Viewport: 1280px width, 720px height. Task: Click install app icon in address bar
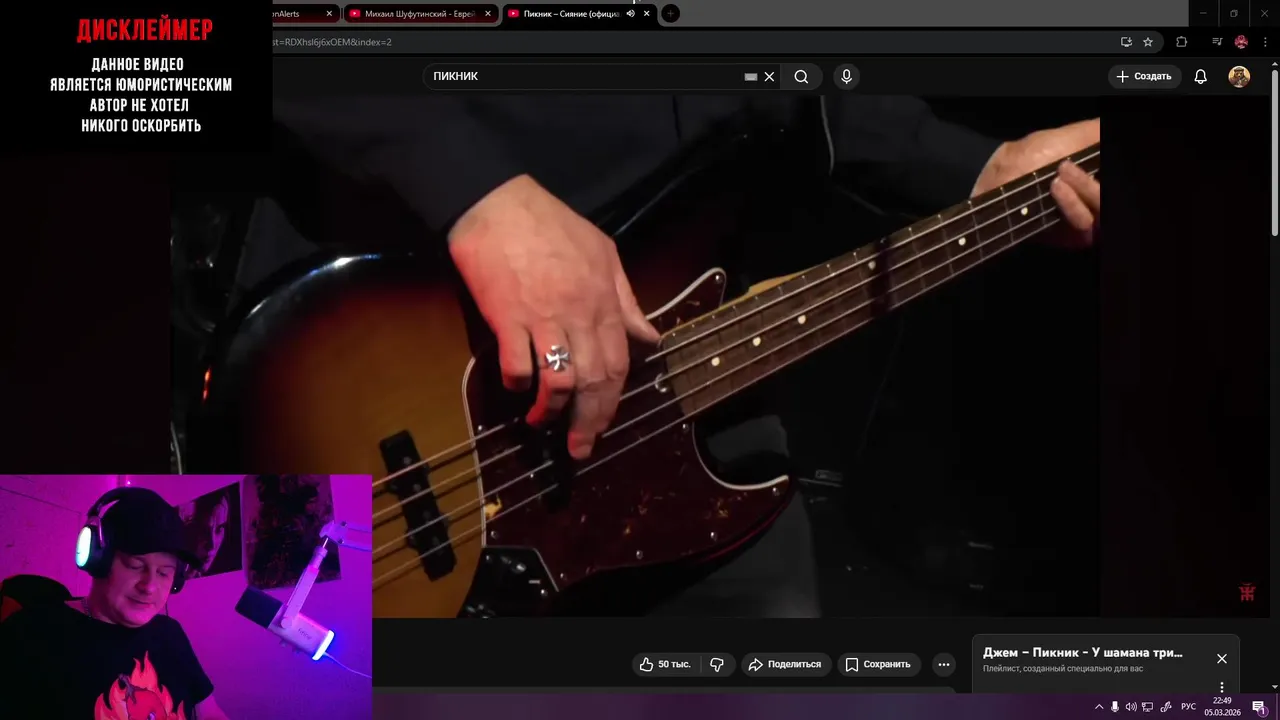(1126, 42)
